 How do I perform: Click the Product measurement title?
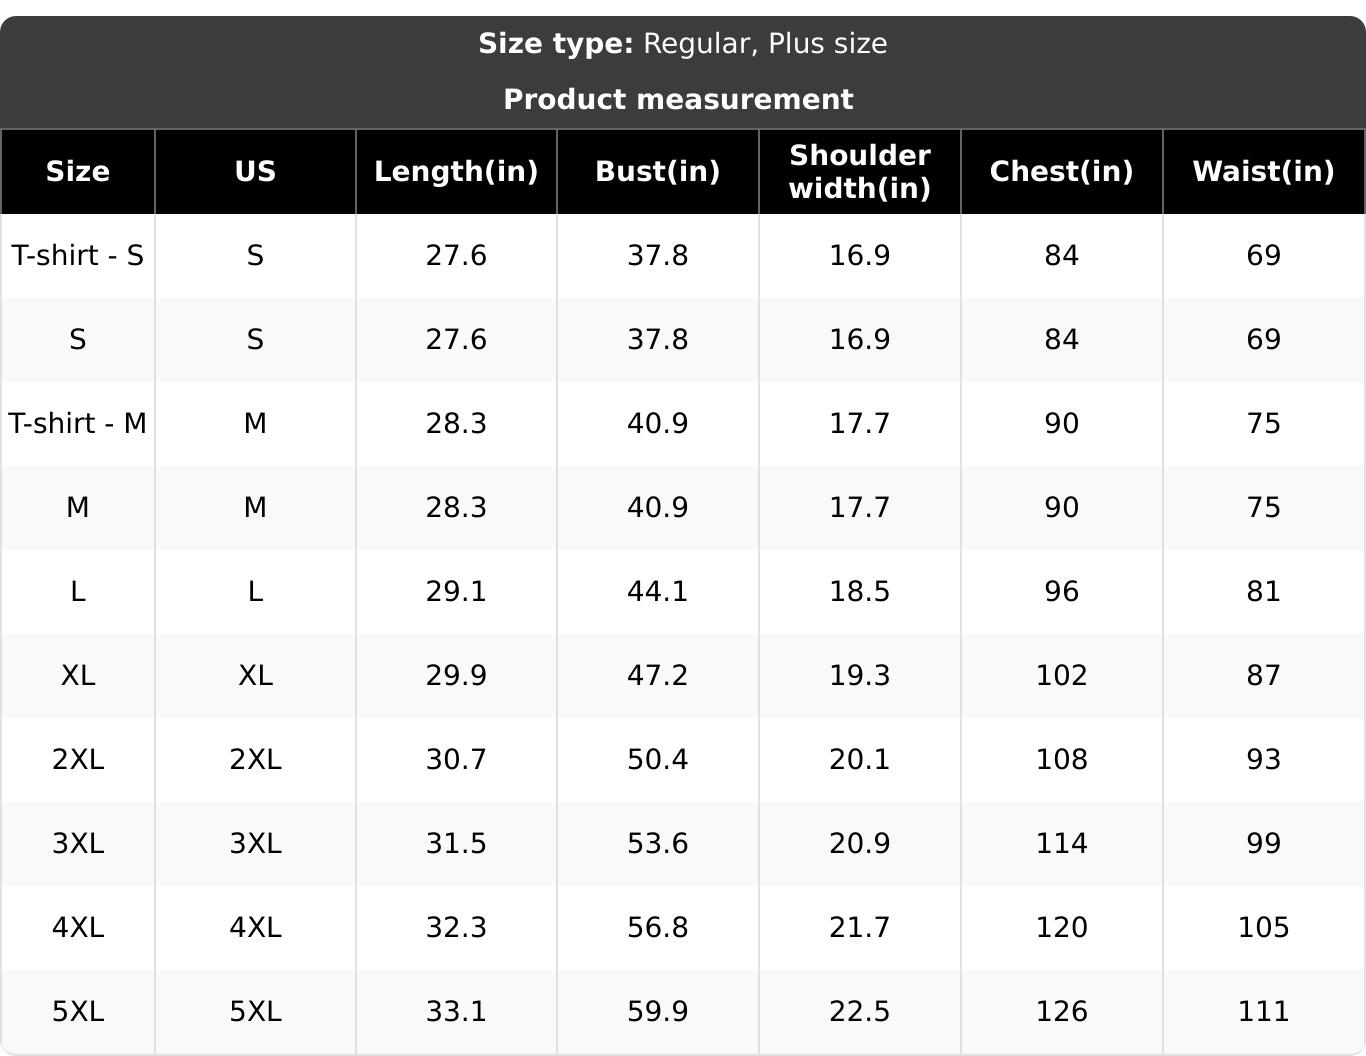(x=678, y=99)
